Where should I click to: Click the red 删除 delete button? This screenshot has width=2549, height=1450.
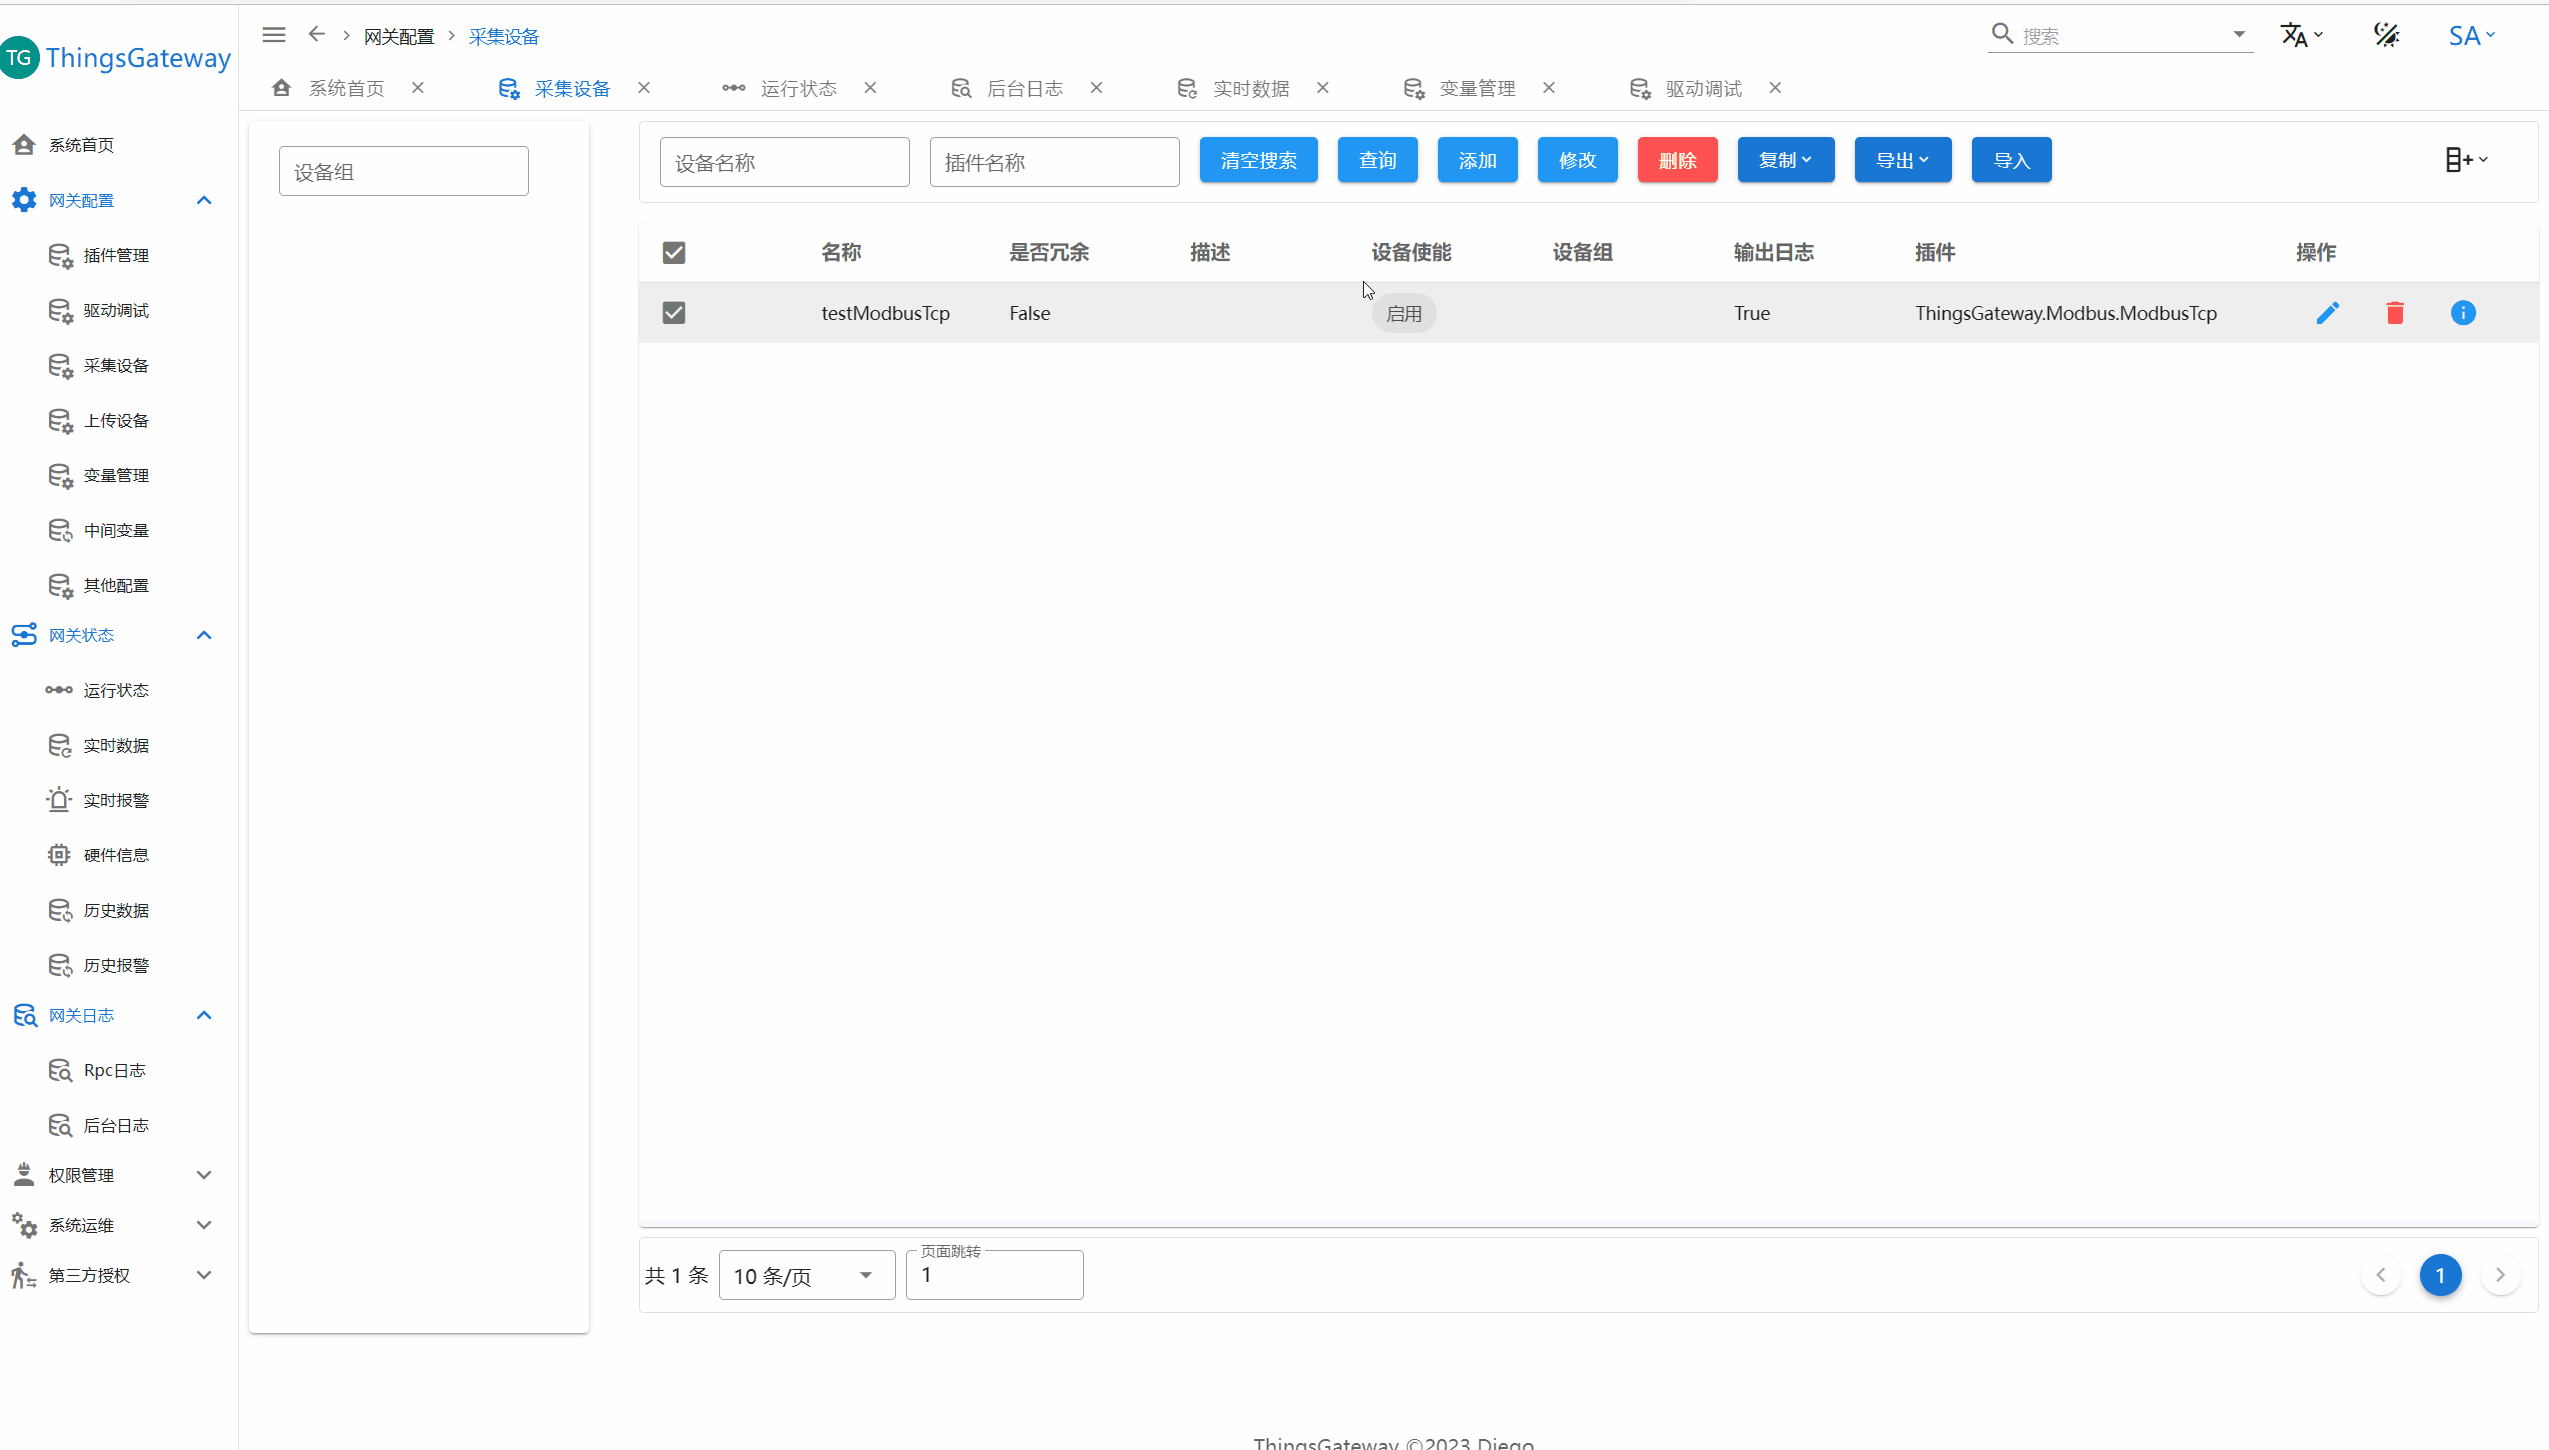pos(1677,160)
